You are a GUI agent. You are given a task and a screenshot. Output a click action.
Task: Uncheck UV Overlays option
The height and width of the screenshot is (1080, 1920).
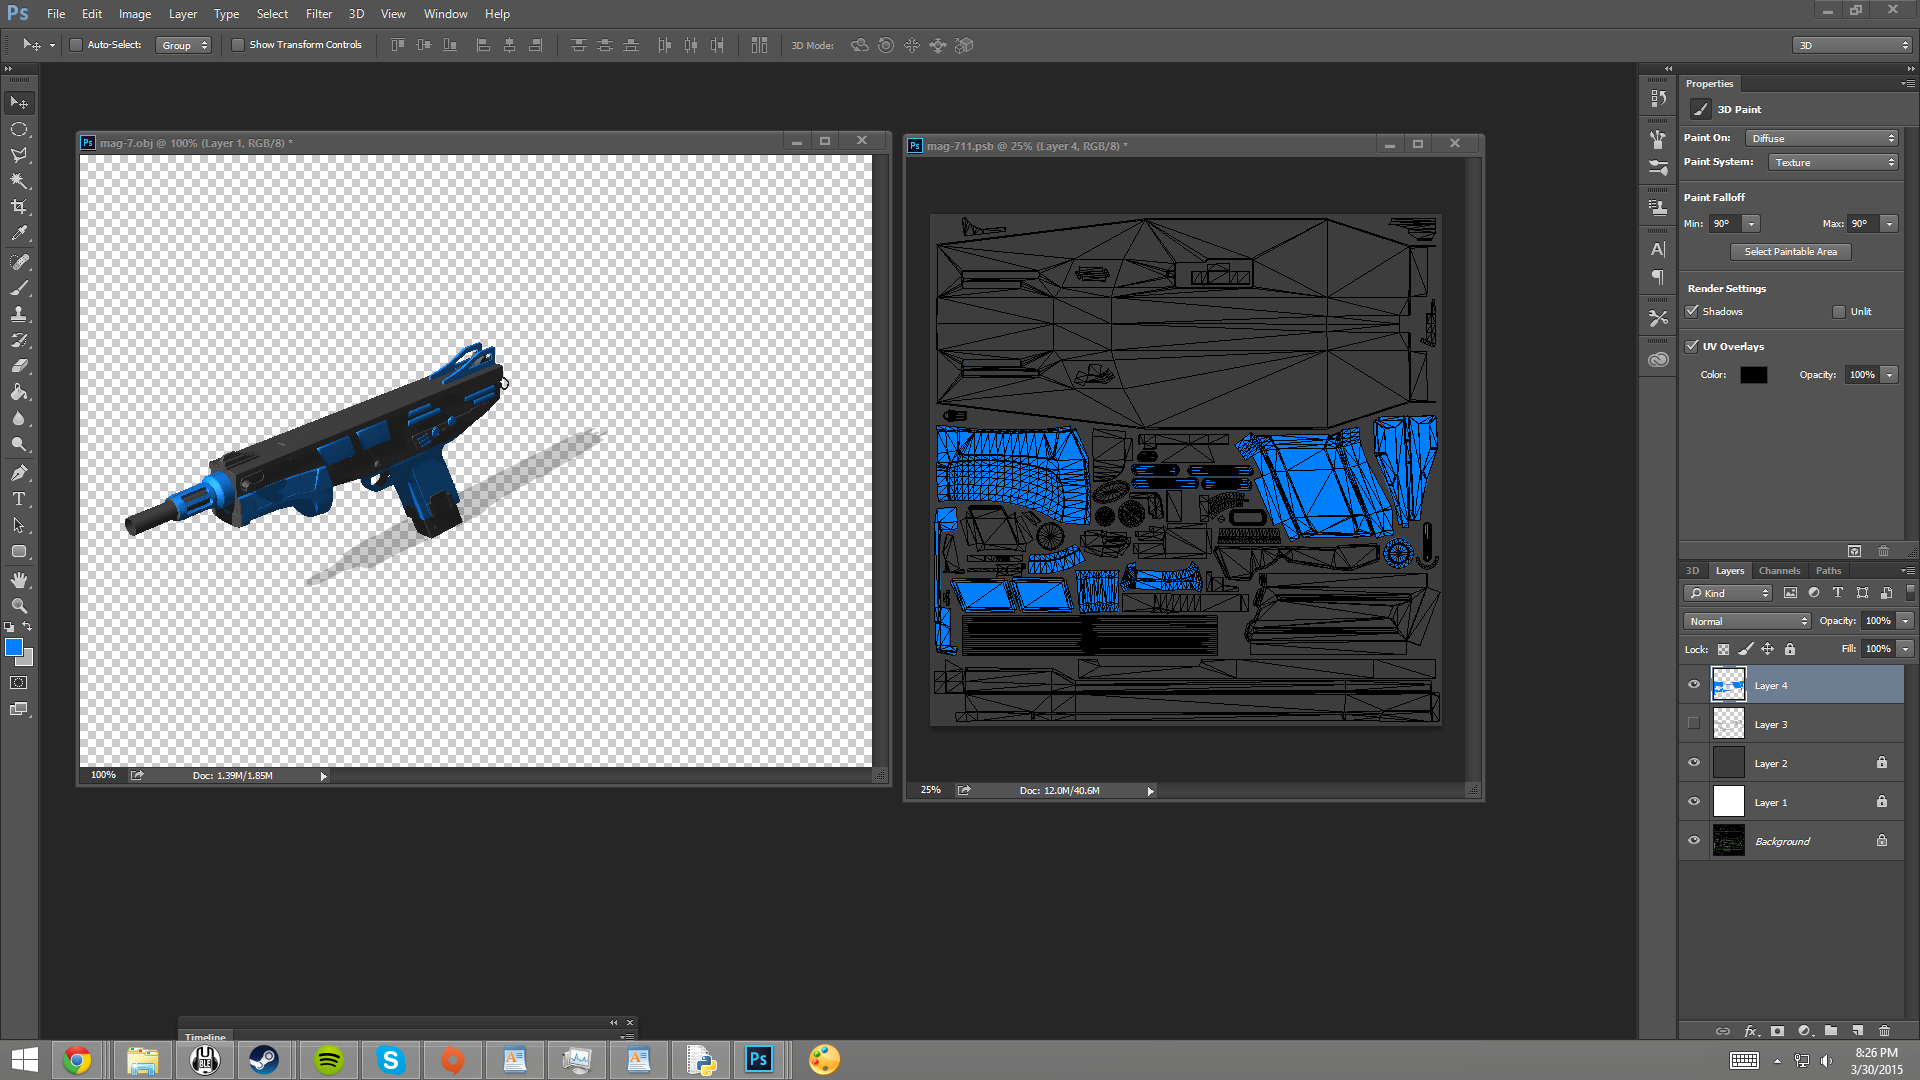coord(1692,346)
